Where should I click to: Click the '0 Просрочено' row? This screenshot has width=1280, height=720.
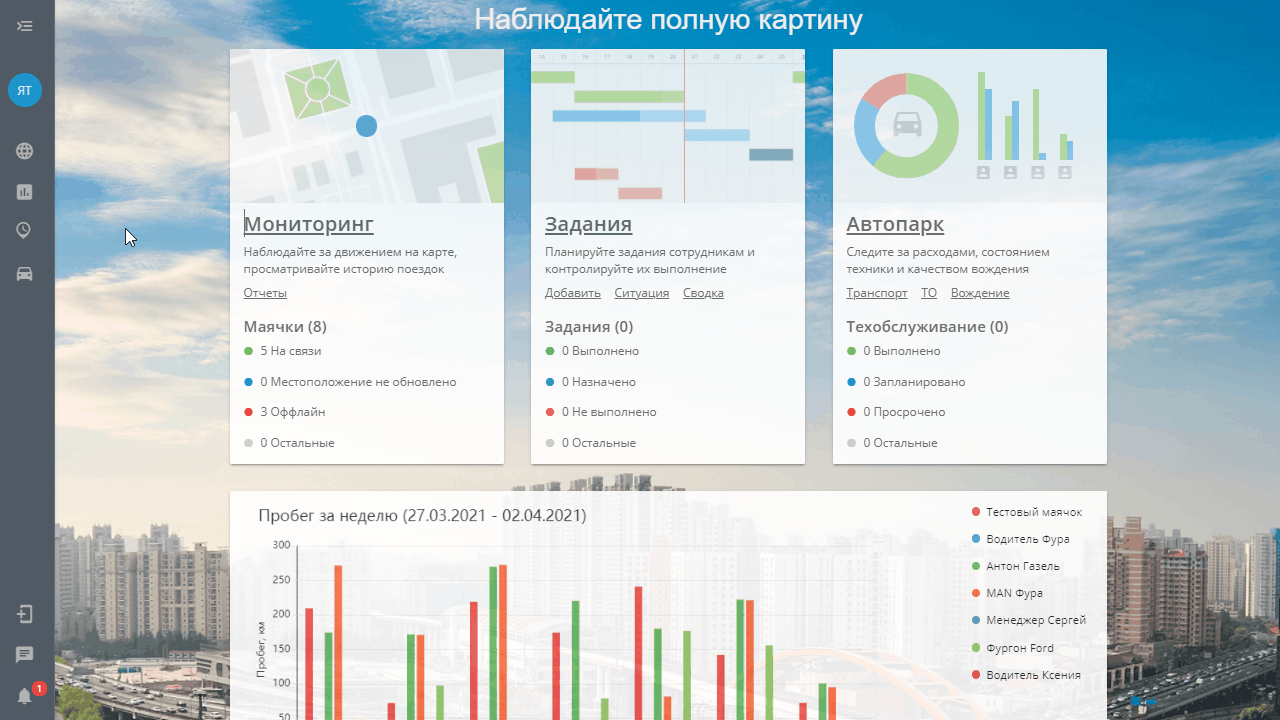[x=896, y=412]
